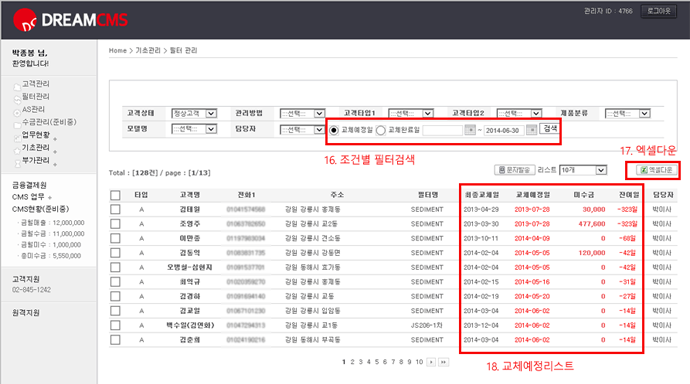
Task: Check the last row with address 동해시 부곡동
Action: click(x=115, y=340)
